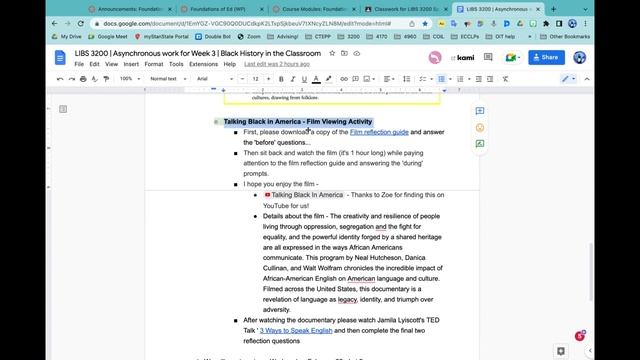Expand numbered list style dropdown arrow
640x360 pixels.
469,79
